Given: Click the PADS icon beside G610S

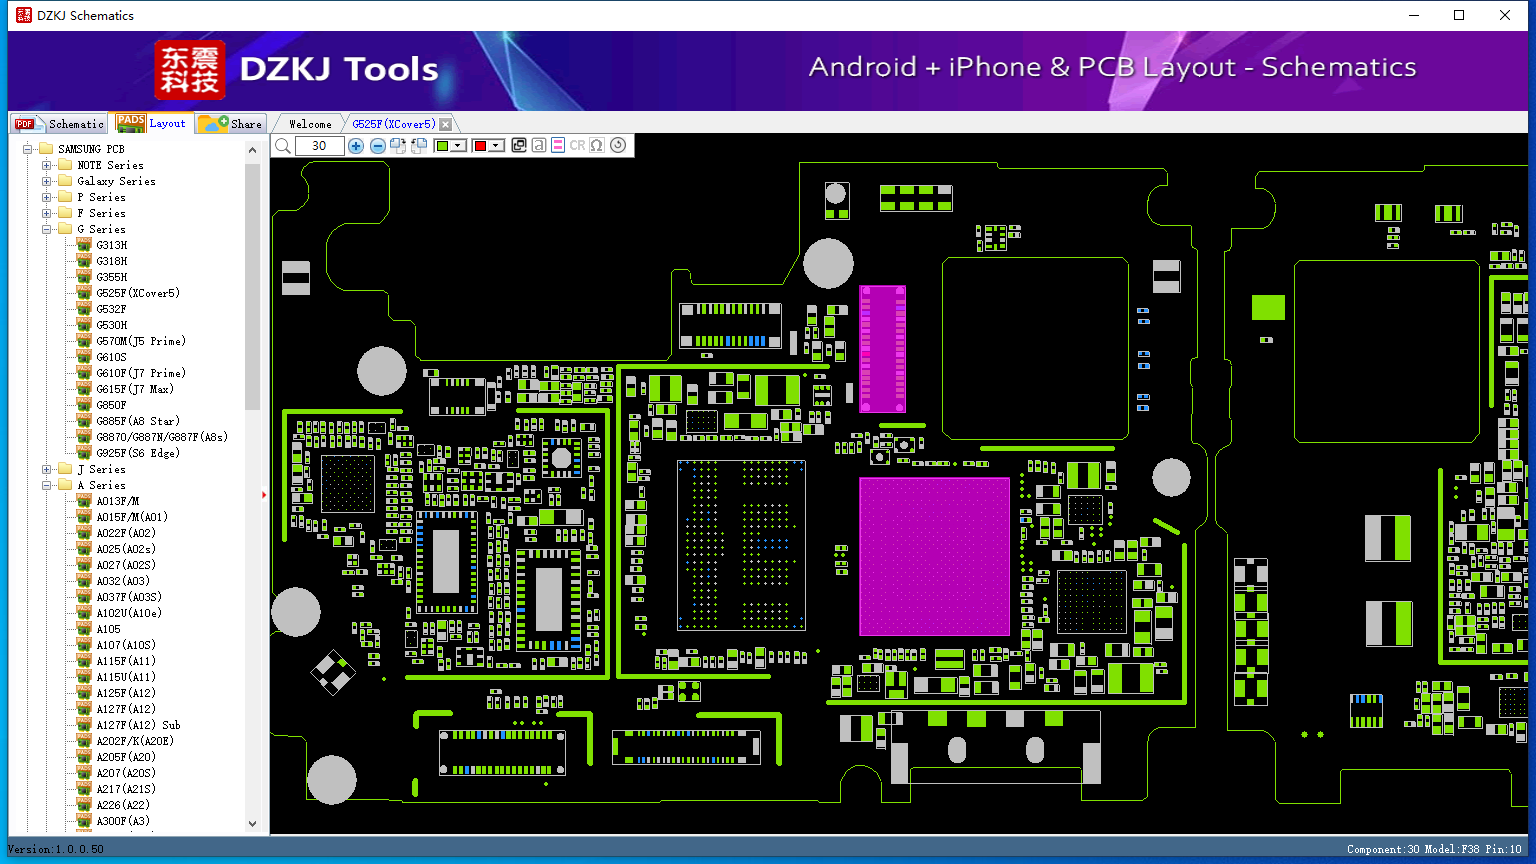Looking at the screenshot, I should point(84,357).
